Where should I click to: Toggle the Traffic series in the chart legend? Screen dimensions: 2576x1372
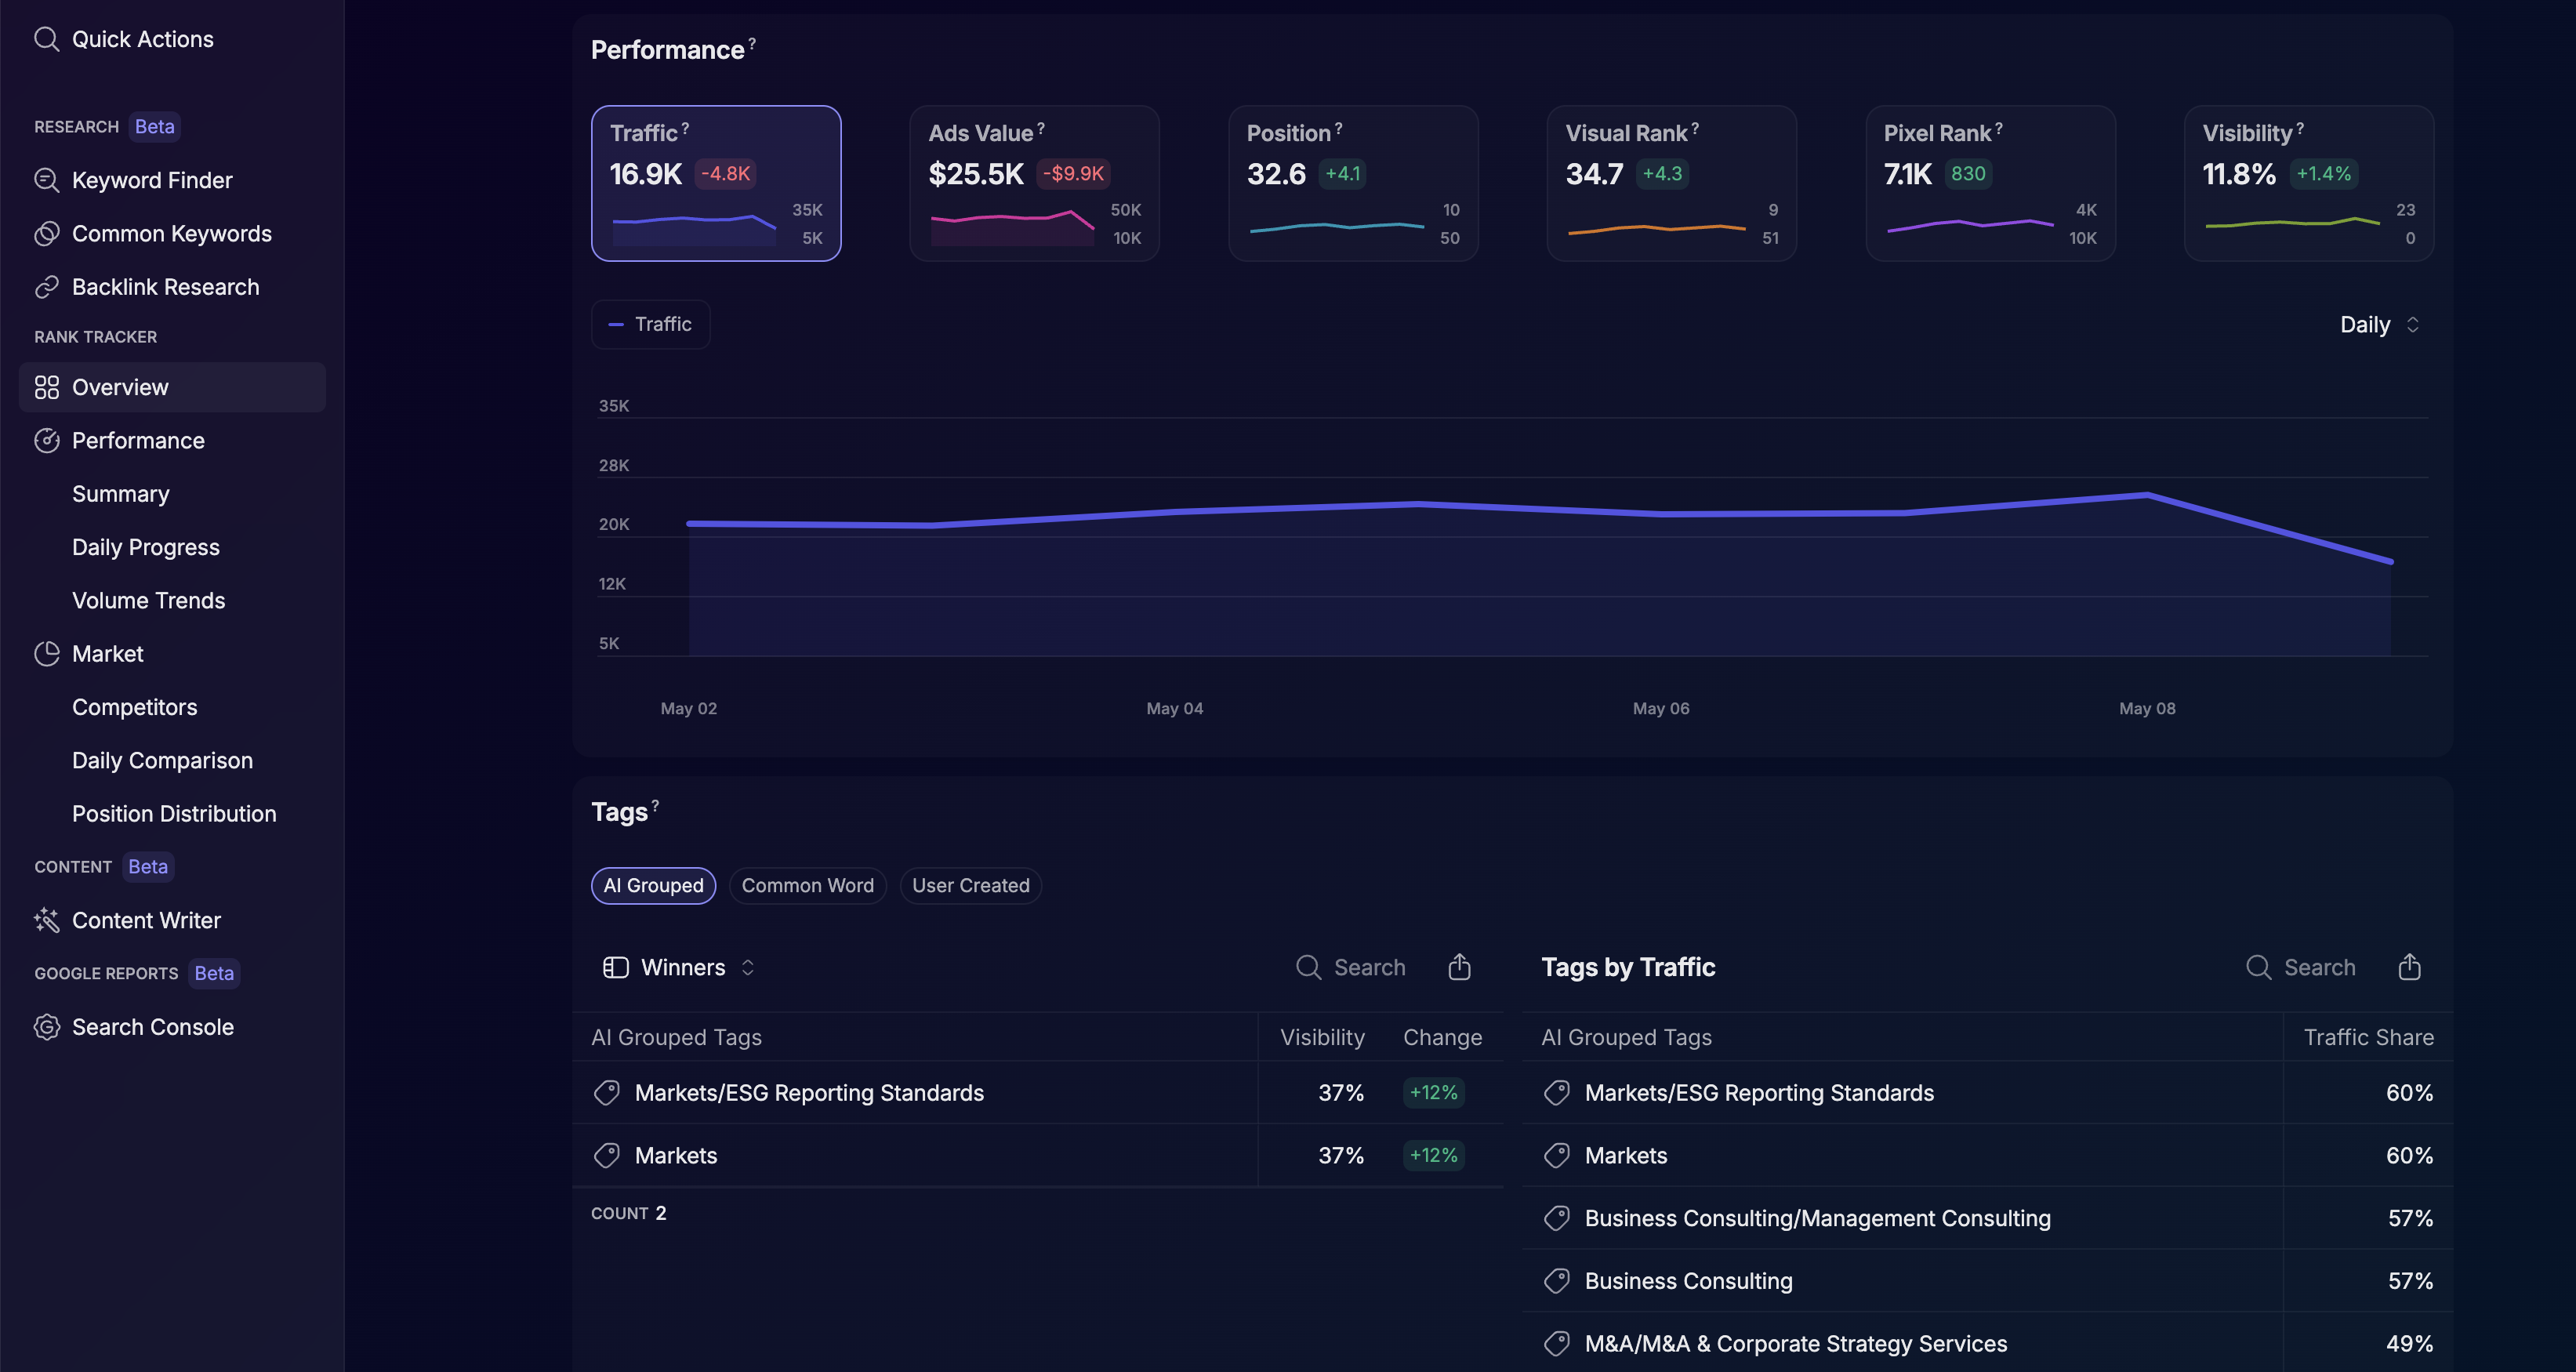(650, 324)
